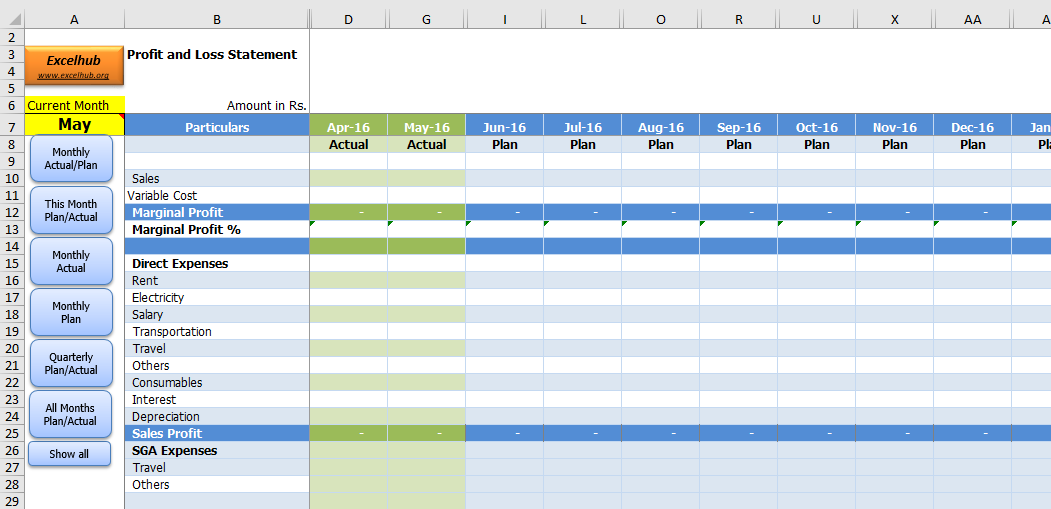Select column G header
This screenshot has height=509, width=1051.
pos(426,20)
